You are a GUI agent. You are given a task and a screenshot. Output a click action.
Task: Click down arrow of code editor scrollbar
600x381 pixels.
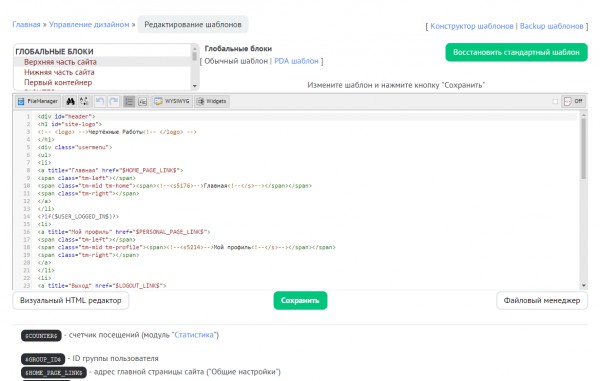(584, 285)
